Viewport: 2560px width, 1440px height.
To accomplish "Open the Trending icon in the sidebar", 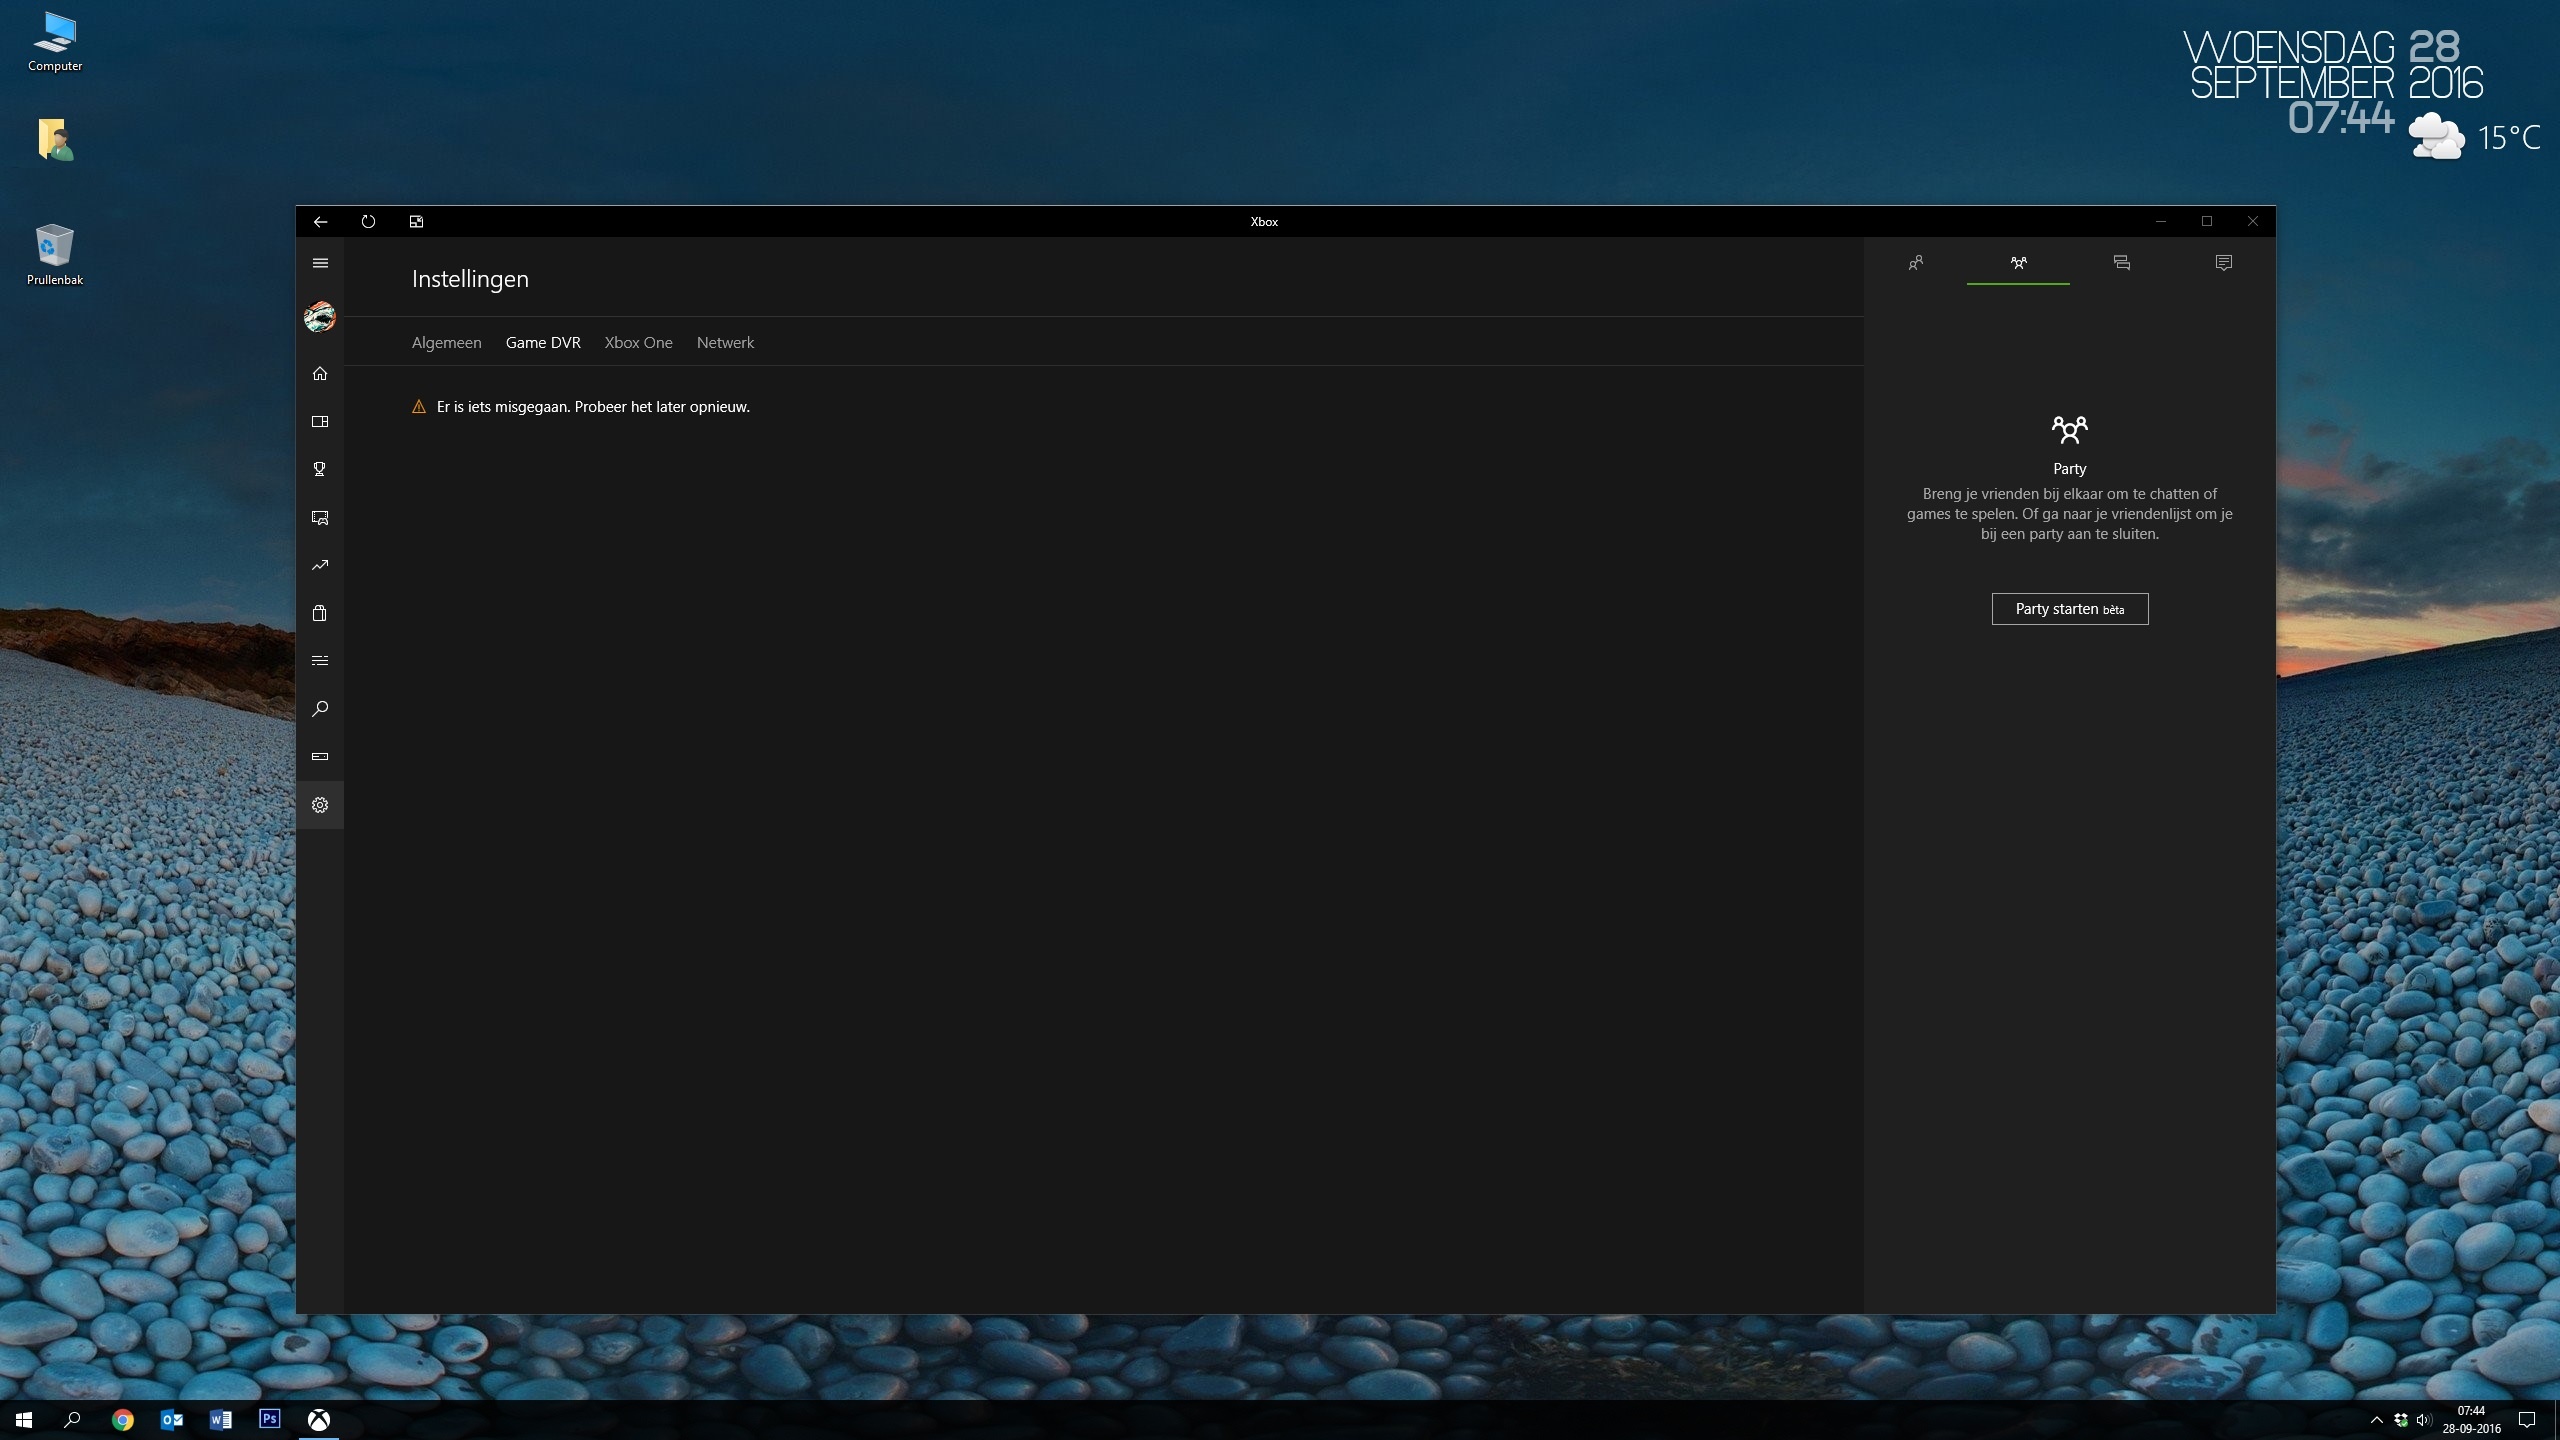I will point(320,565).
